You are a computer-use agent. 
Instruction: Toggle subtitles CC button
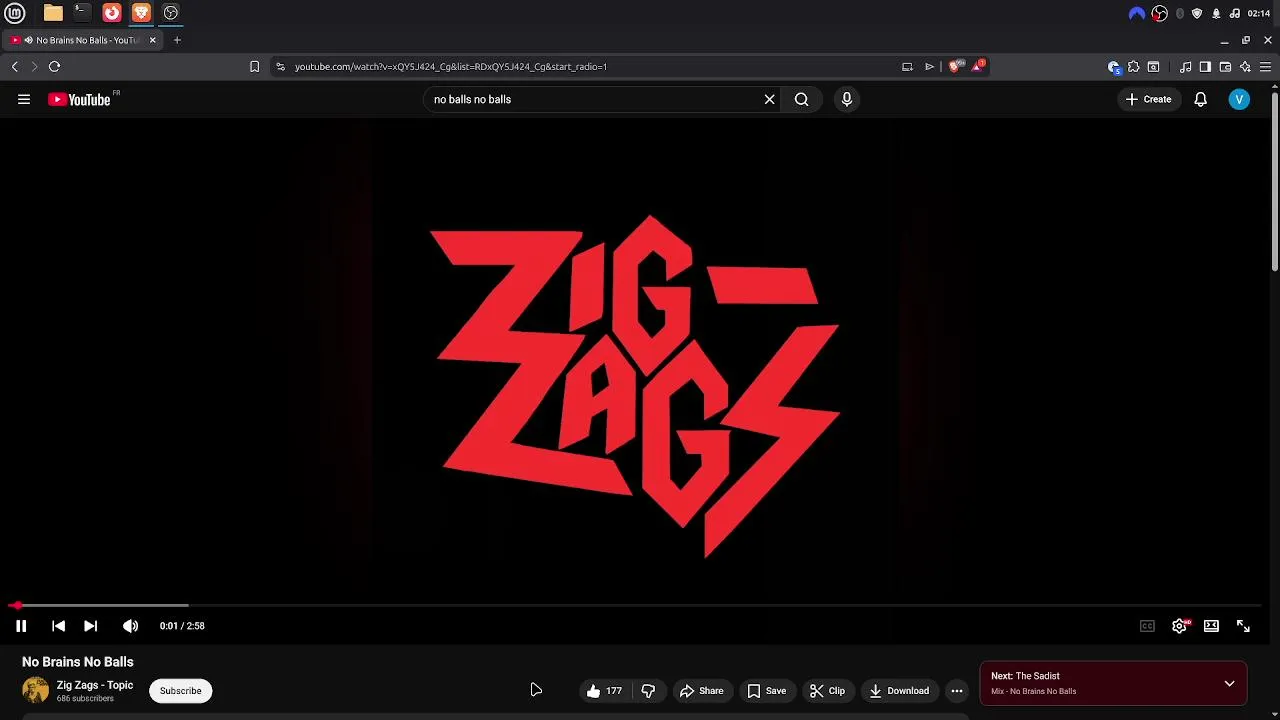1147,626
